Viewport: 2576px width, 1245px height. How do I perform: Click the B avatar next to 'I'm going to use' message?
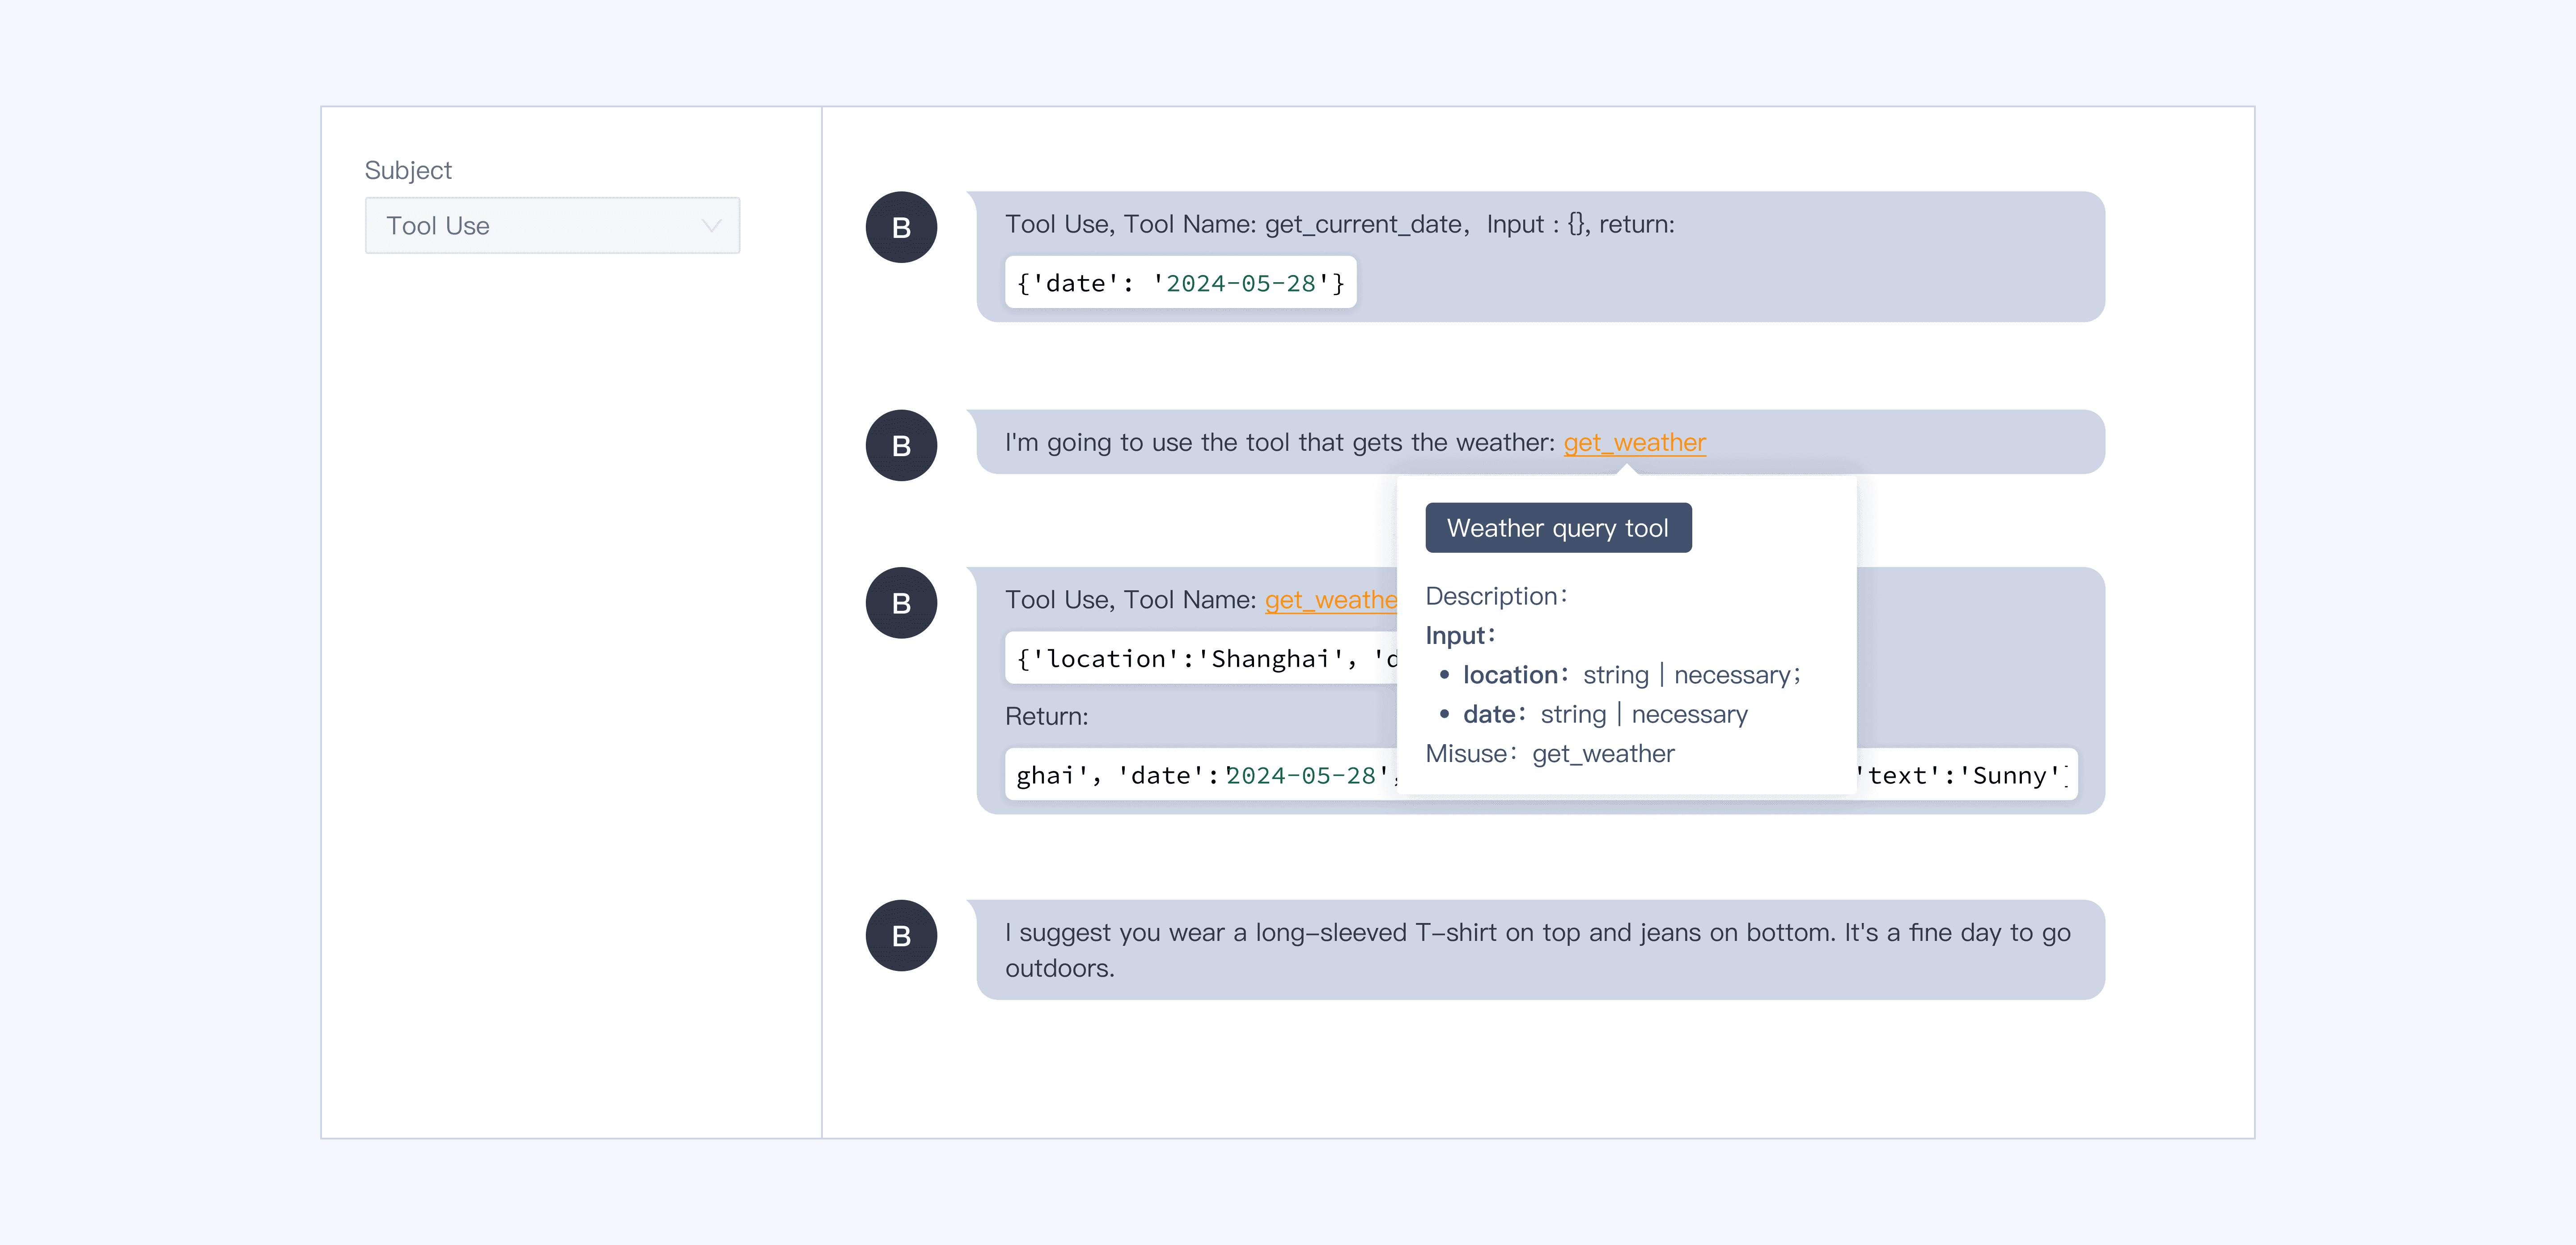tap(901, 445)
